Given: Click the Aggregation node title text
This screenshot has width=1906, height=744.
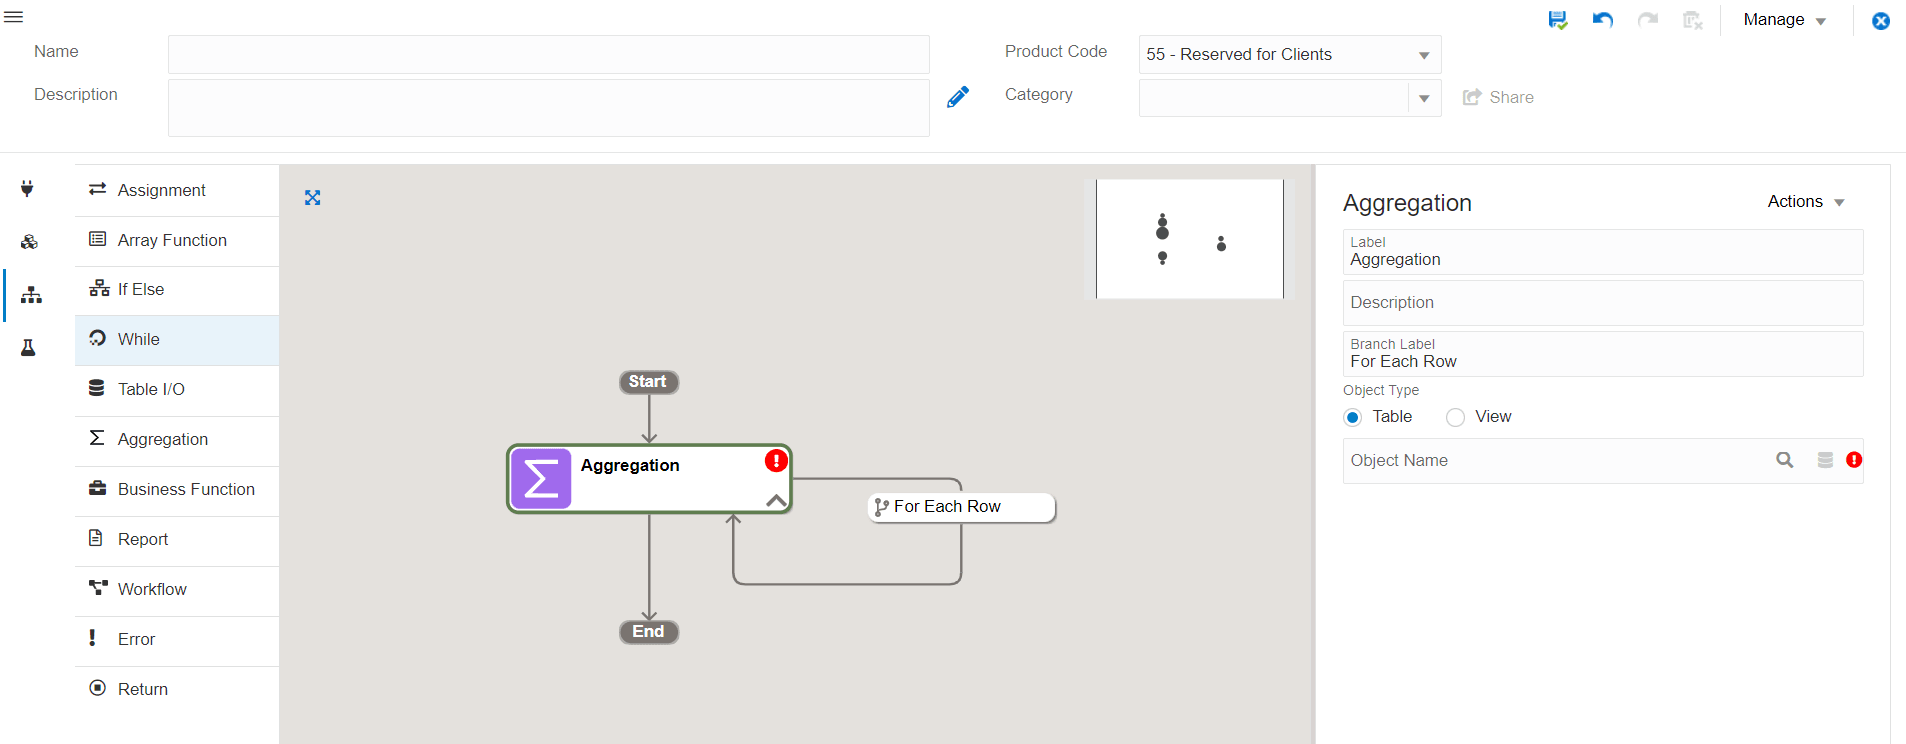Looking at the screenshot, I should pyautogui.click(x=630, y=466).
